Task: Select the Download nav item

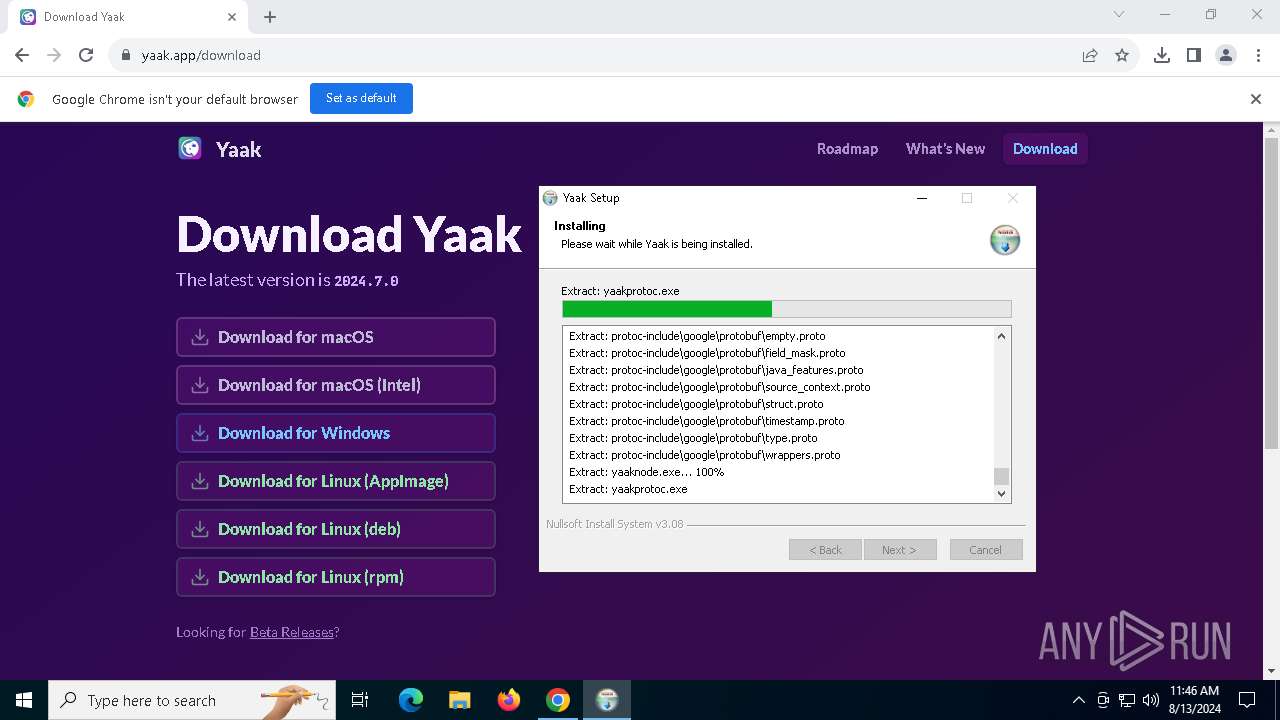Action: (x=1045, y=149)
